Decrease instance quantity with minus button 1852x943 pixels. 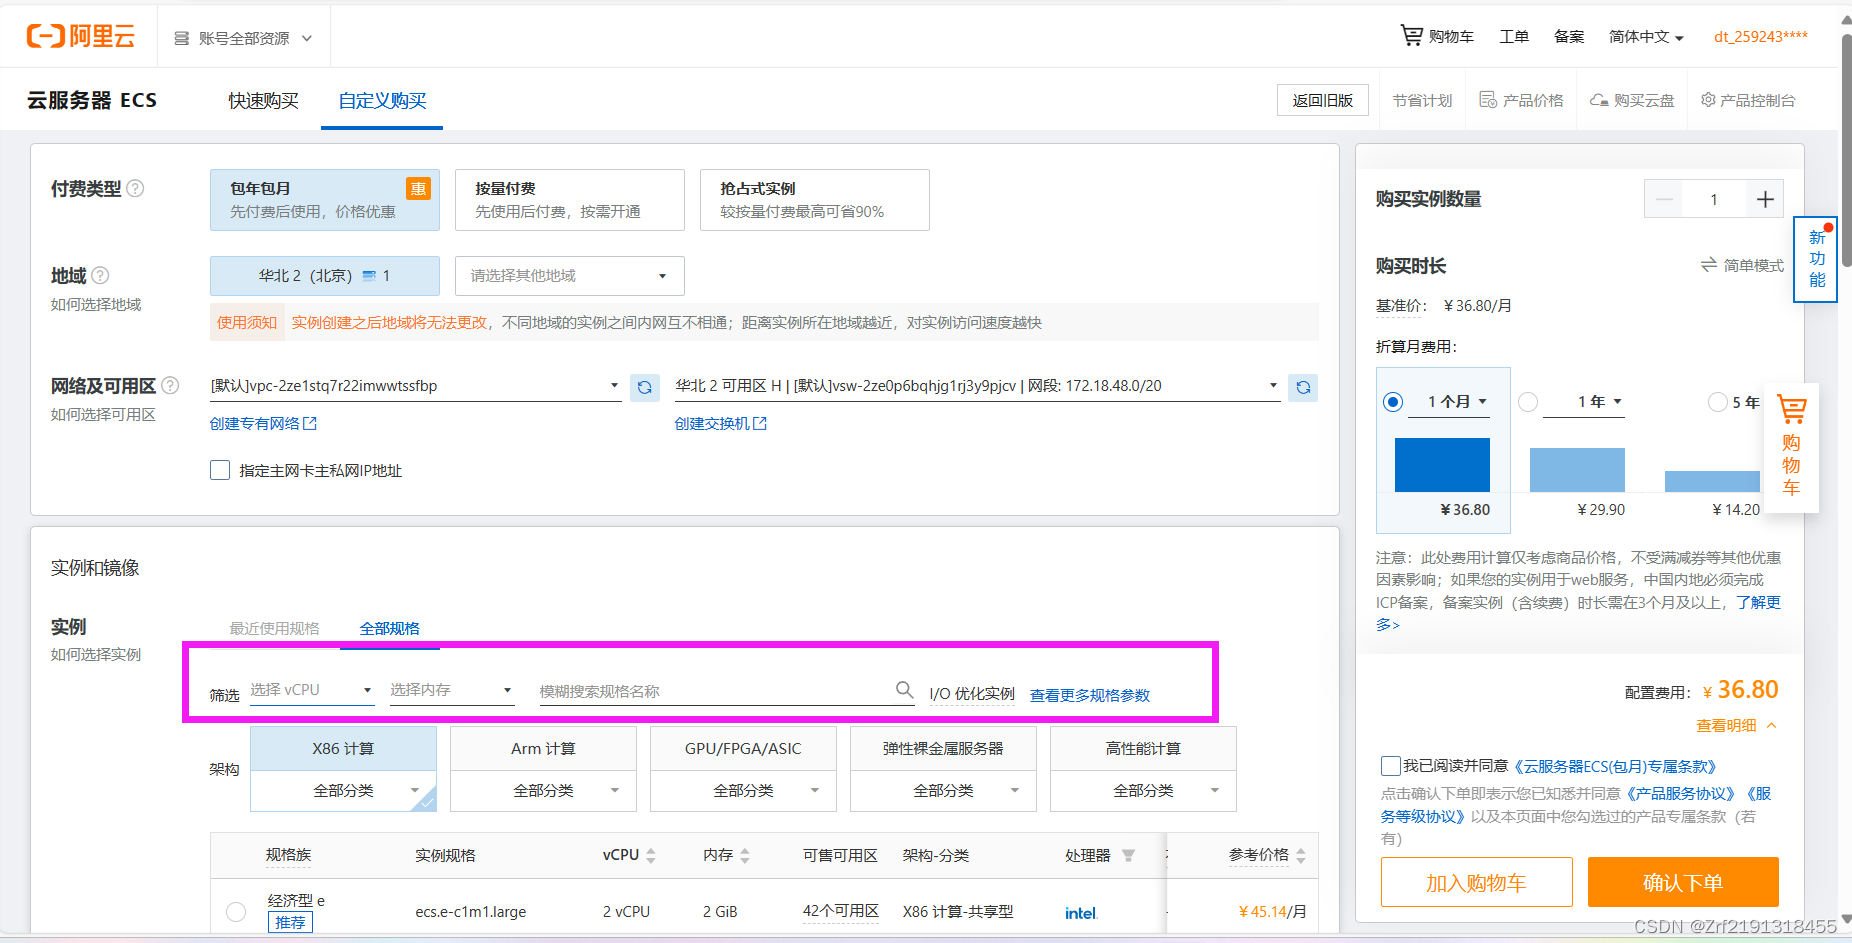coord(1664,199)
